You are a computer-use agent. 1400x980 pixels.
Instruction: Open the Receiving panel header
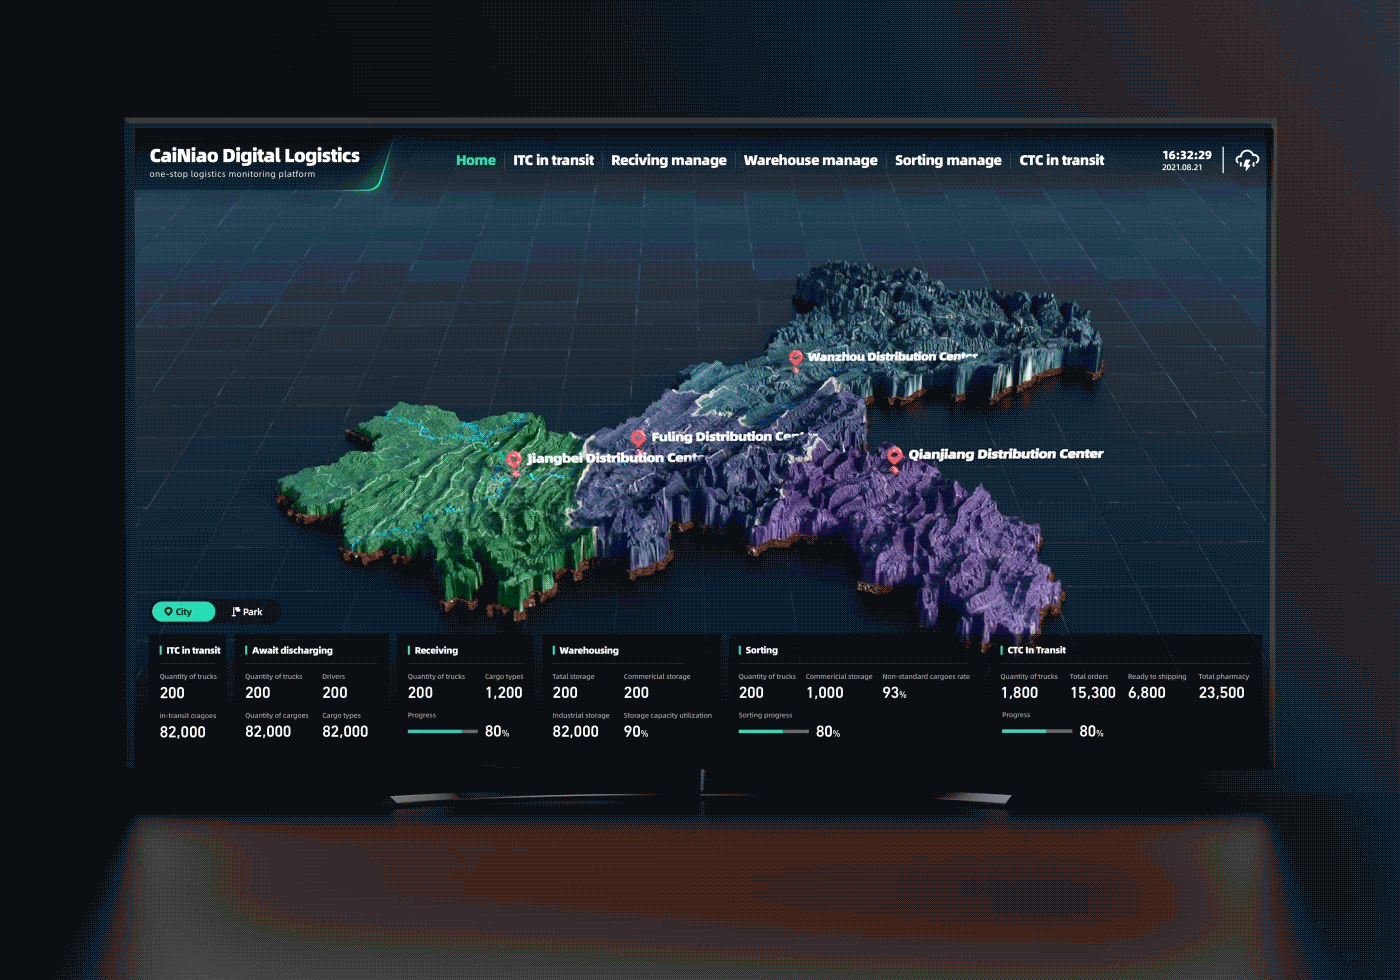click(x=436, y=650)
